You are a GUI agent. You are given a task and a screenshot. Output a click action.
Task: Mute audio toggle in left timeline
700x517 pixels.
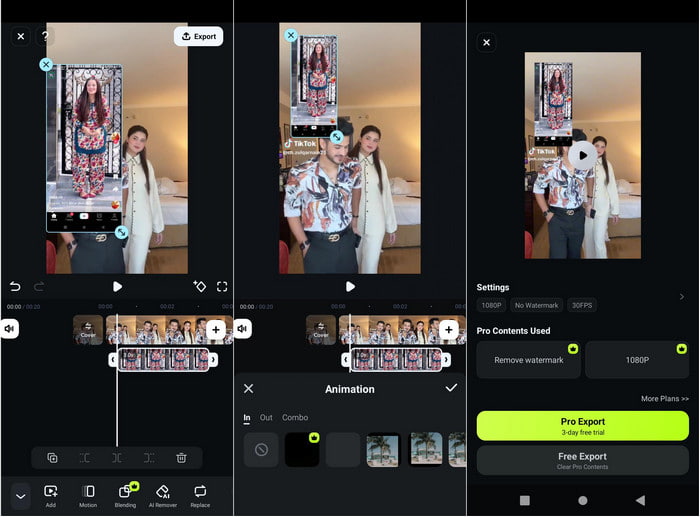(9, 329)
